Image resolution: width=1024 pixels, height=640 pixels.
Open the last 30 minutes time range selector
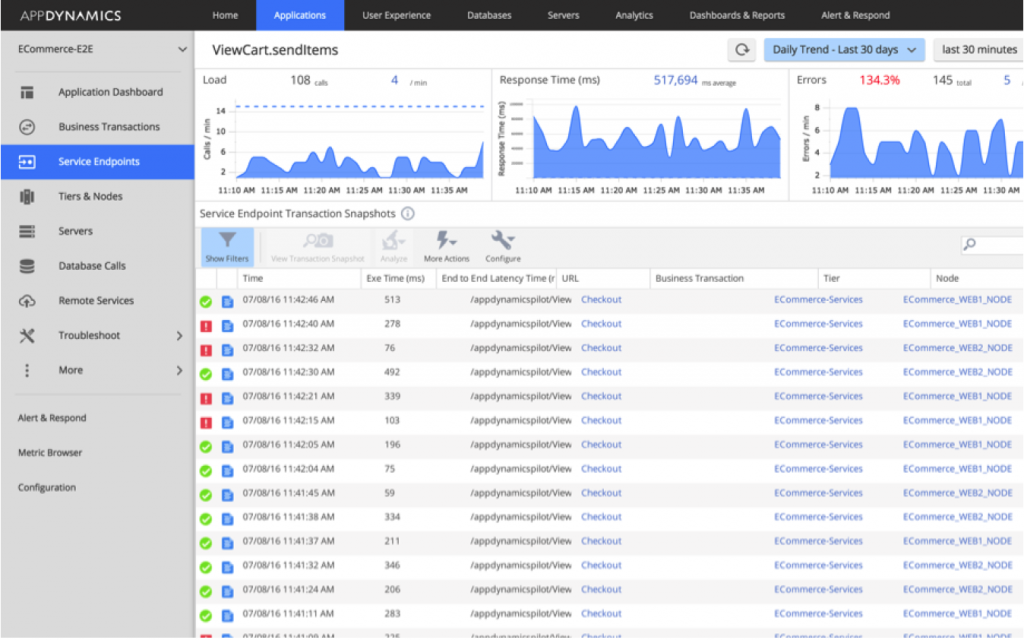(979, 50)
